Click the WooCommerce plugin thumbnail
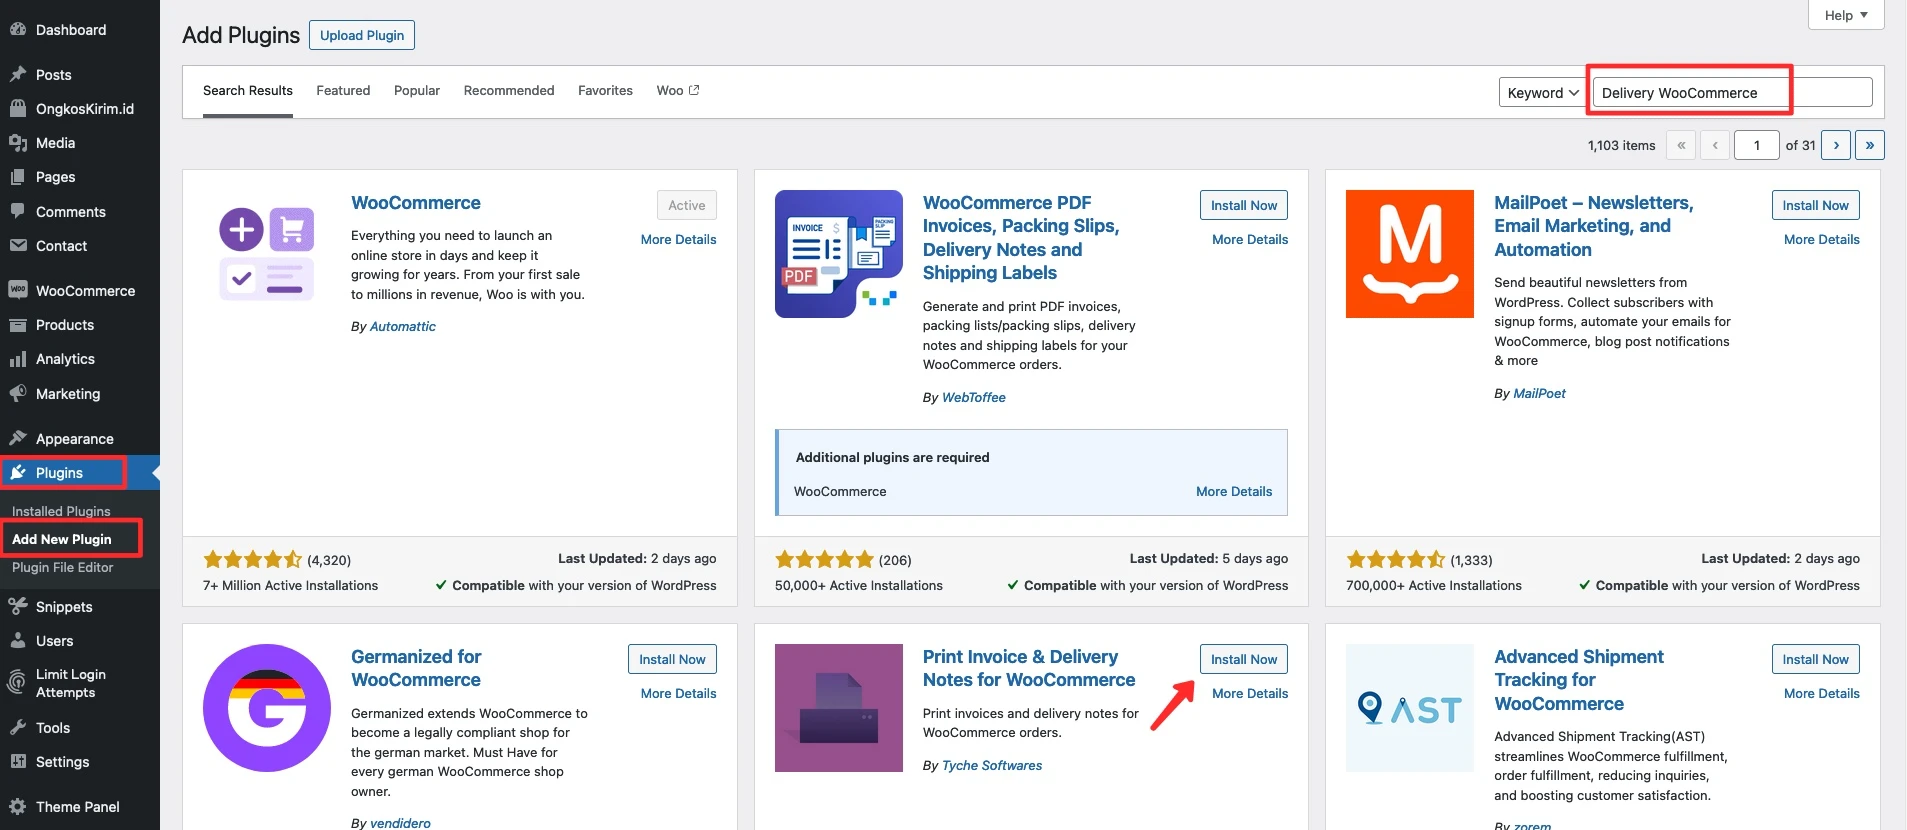Viewport: 1907px width, 830px height. (x=267, y=254)
